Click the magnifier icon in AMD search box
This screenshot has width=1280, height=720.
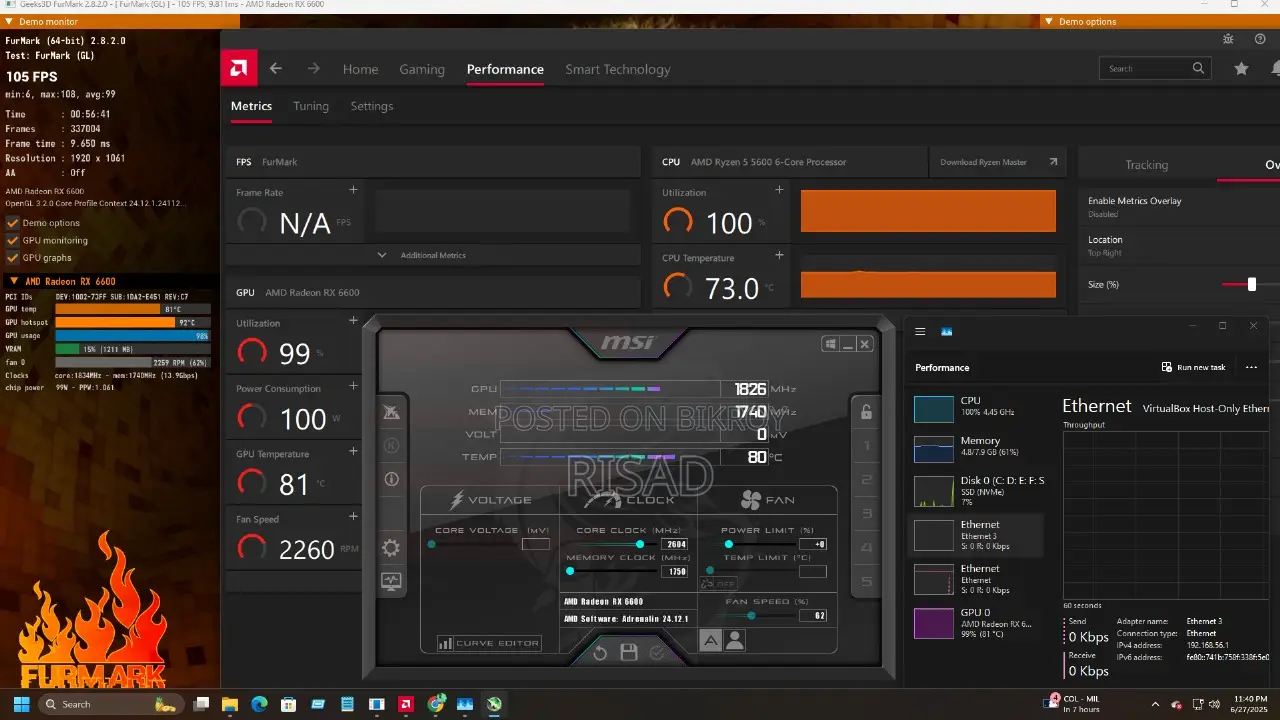pos(1198,69)
